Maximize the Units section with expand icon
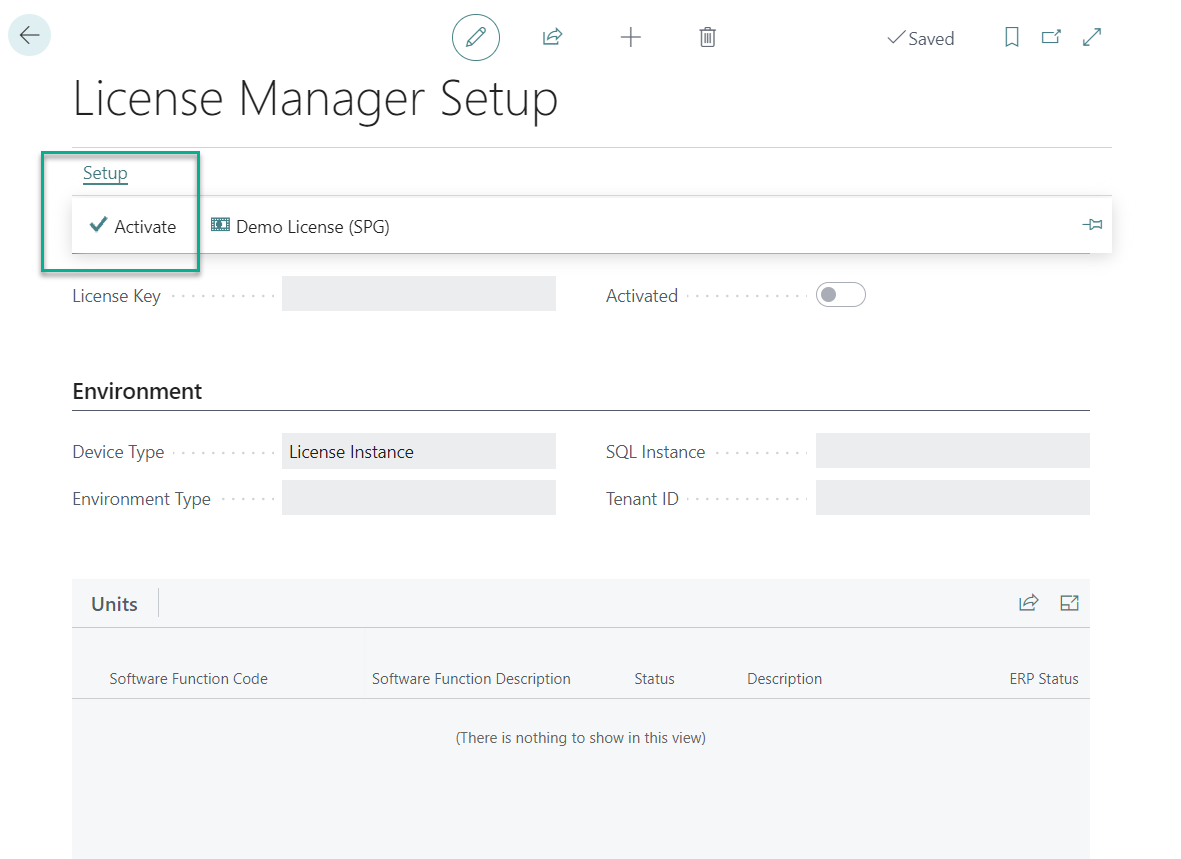Screen dimensions: 1181x859 (1069, 603)
